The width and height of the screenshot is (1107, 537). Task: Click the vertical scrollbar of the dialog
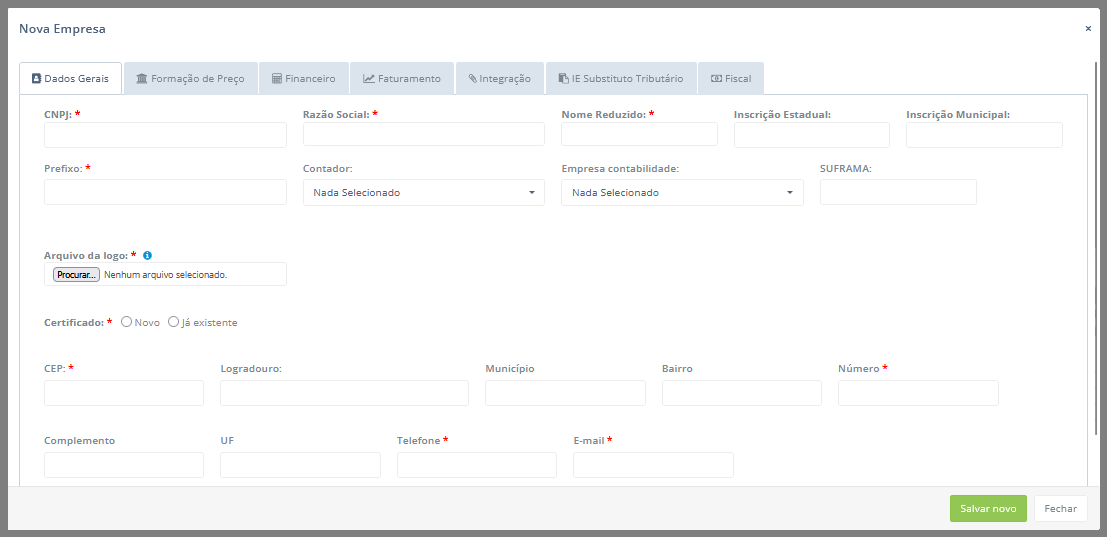pos(1095,250)
